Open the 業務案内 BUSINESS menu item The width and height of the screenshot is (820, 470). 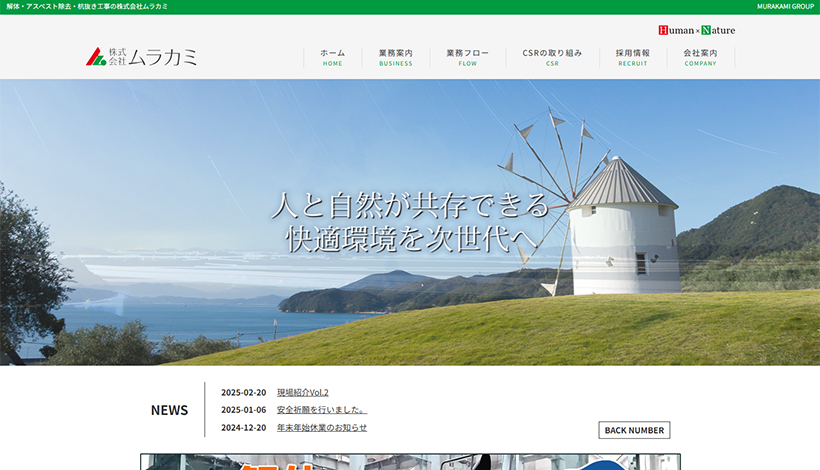coord(395,57)
